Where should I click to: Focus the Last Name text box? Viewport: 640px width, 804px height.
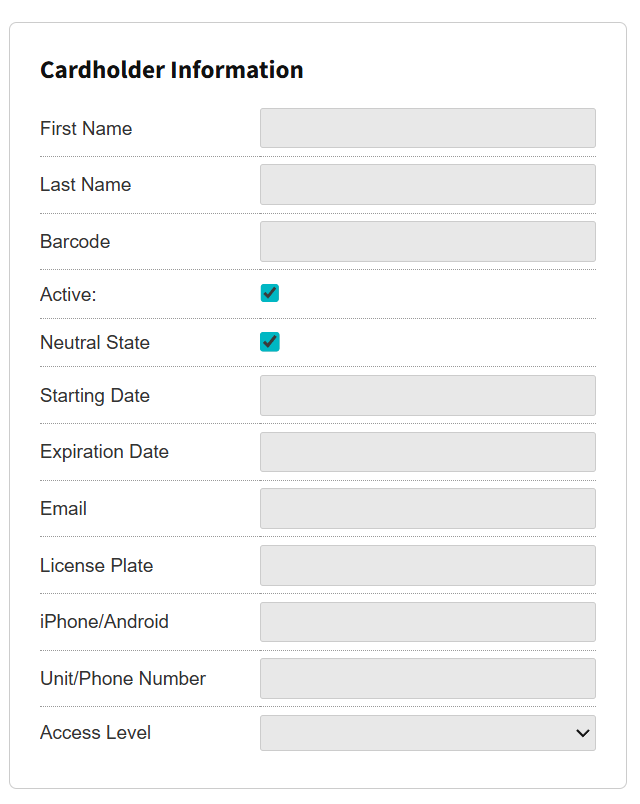click(427, 185)
